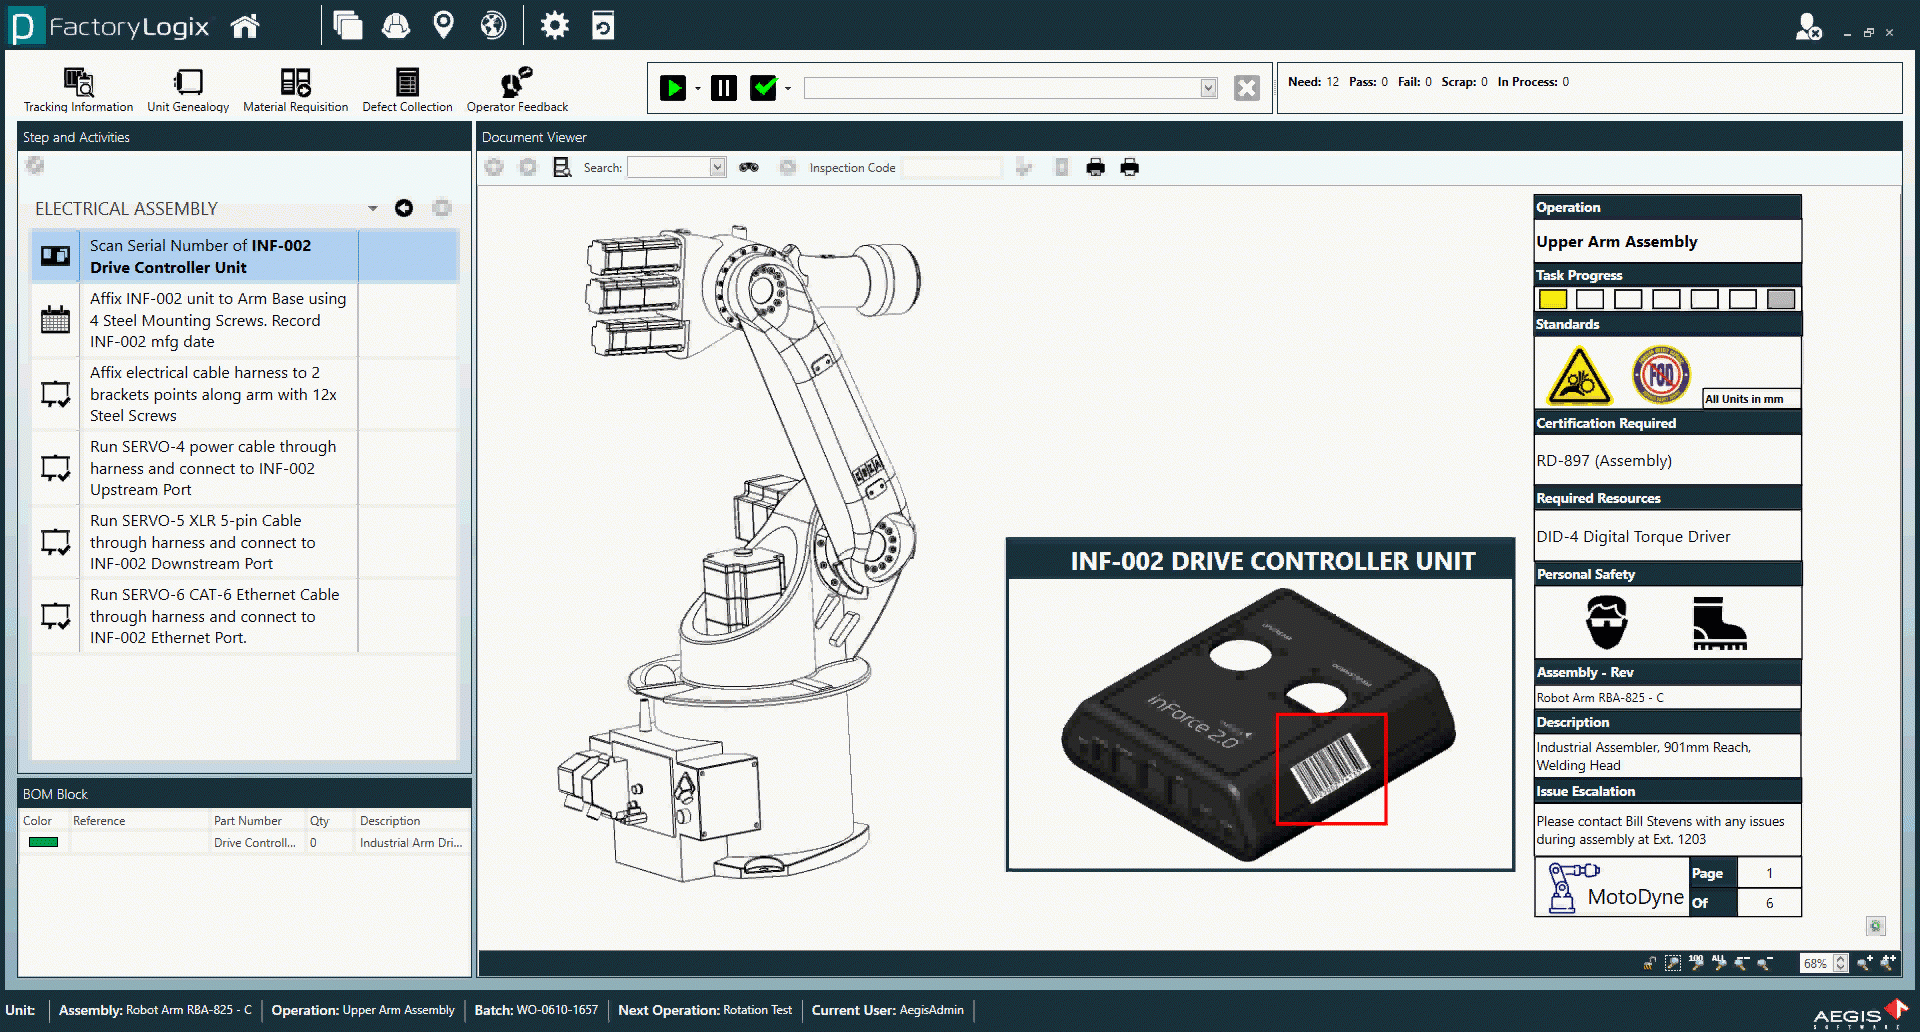The height and width of the screenshot is (1032, 1920).
Task: Click the stacked windows icon in title bar
Action: [x=347, y=26]
